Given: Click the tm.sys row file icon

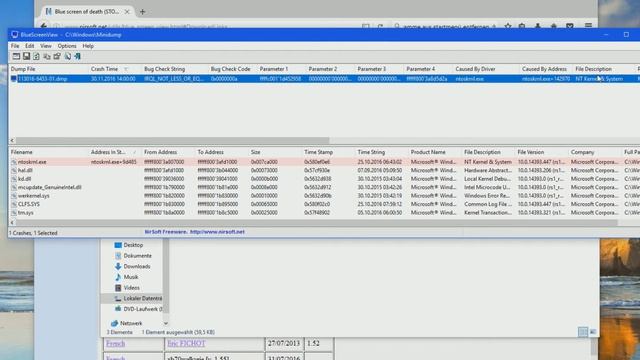Looking at the screenshot, I should (14, 213).
